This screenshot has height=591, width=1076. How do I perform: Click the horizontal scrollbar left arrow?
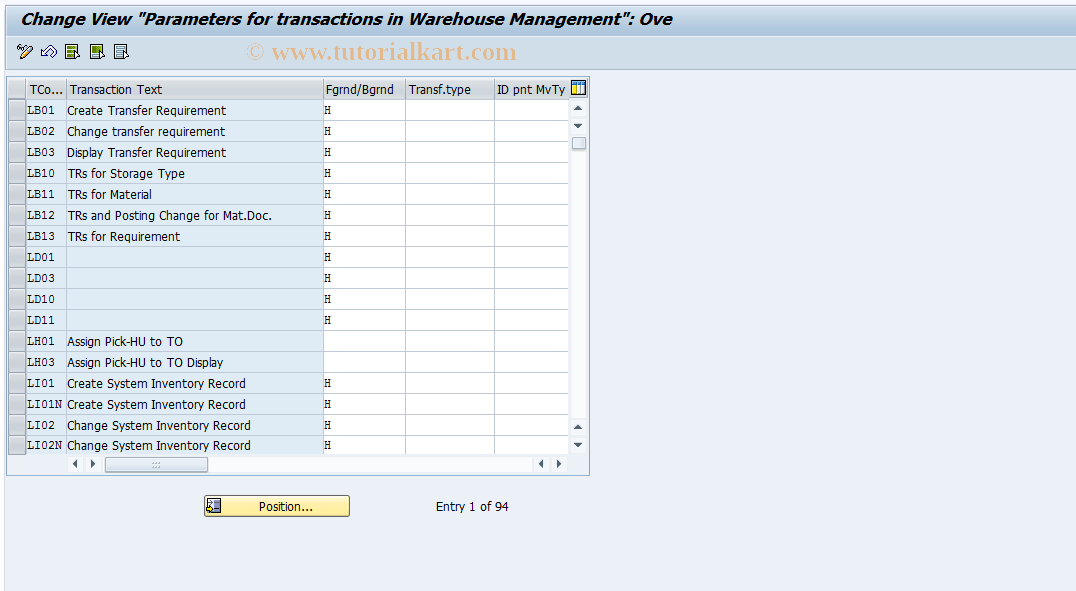[x=75, y=463]
